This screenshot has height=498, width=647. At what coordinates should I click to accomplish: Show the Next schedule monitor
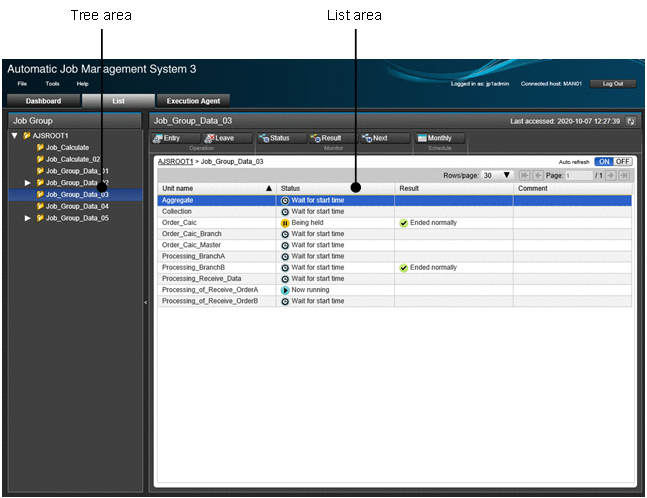tap(375, 139)
